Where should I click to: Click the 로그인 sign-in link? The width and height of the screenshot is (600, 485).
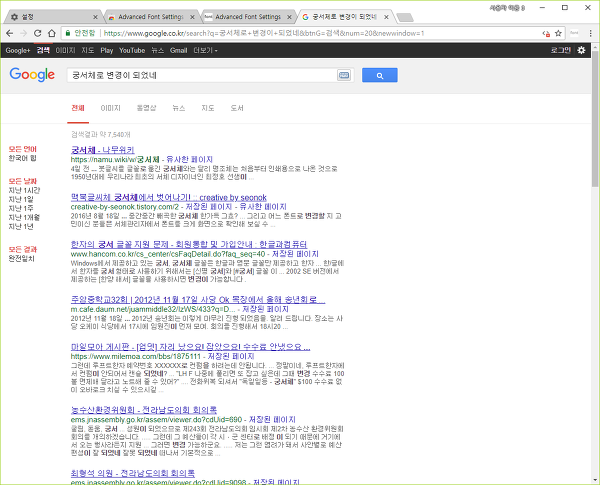pyautogui.click(x=561, y=50)
